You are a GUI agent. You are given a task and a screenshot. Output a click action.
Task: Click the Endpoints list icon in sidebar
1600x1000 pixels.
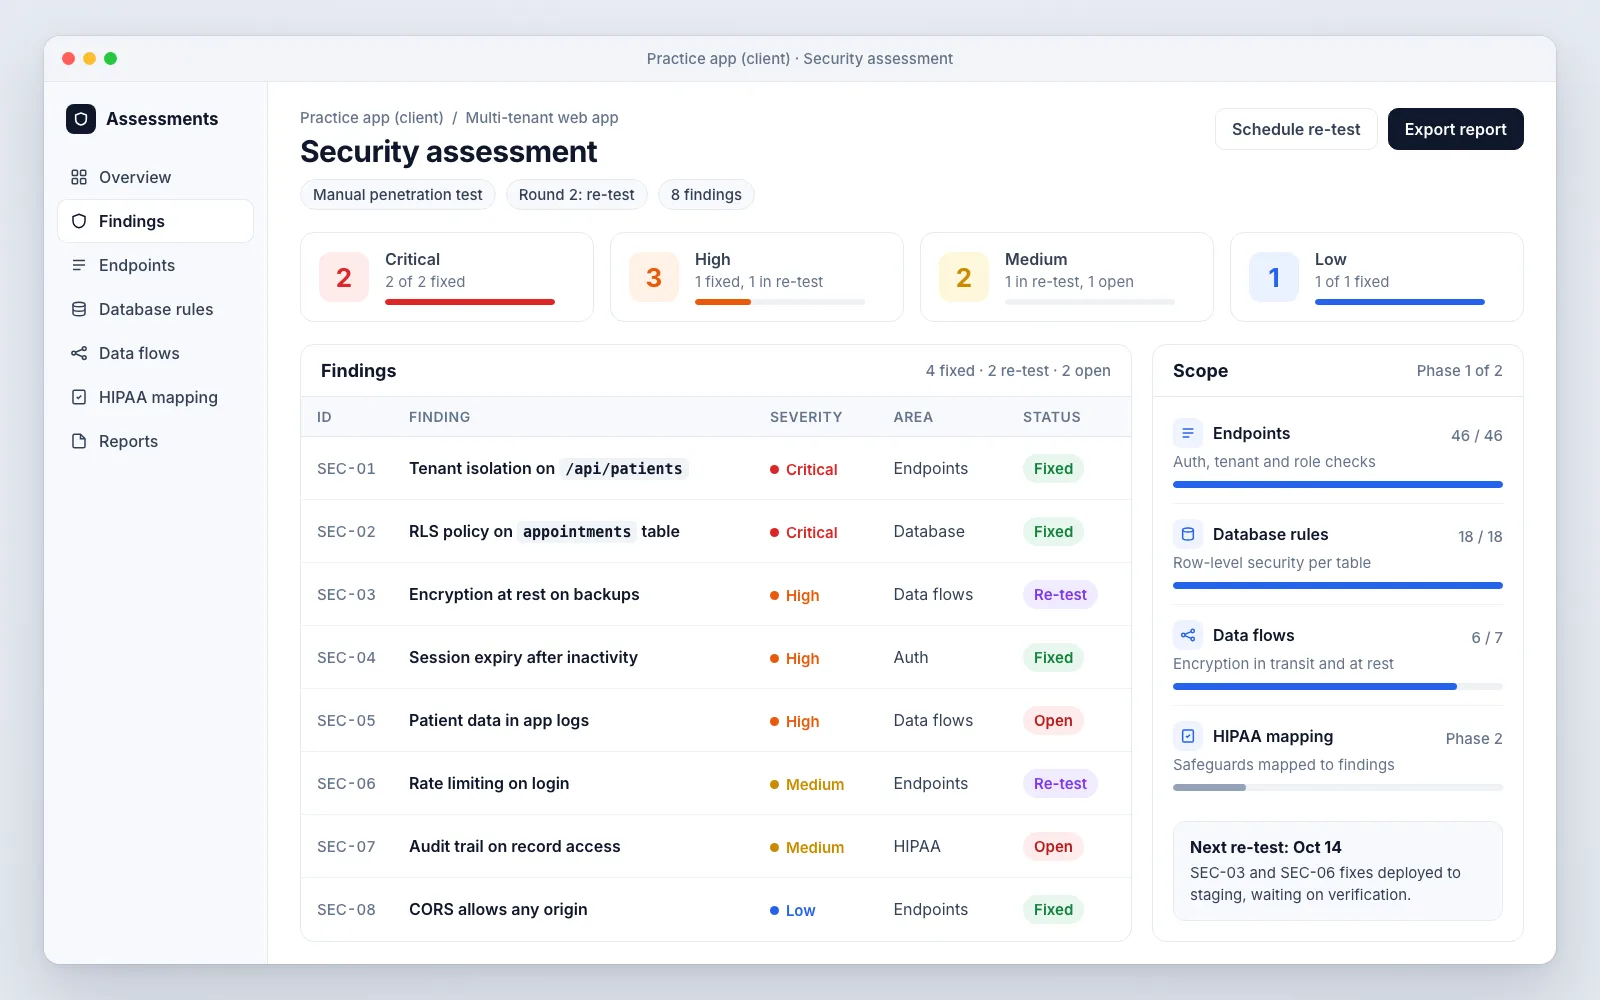point(79,265)
